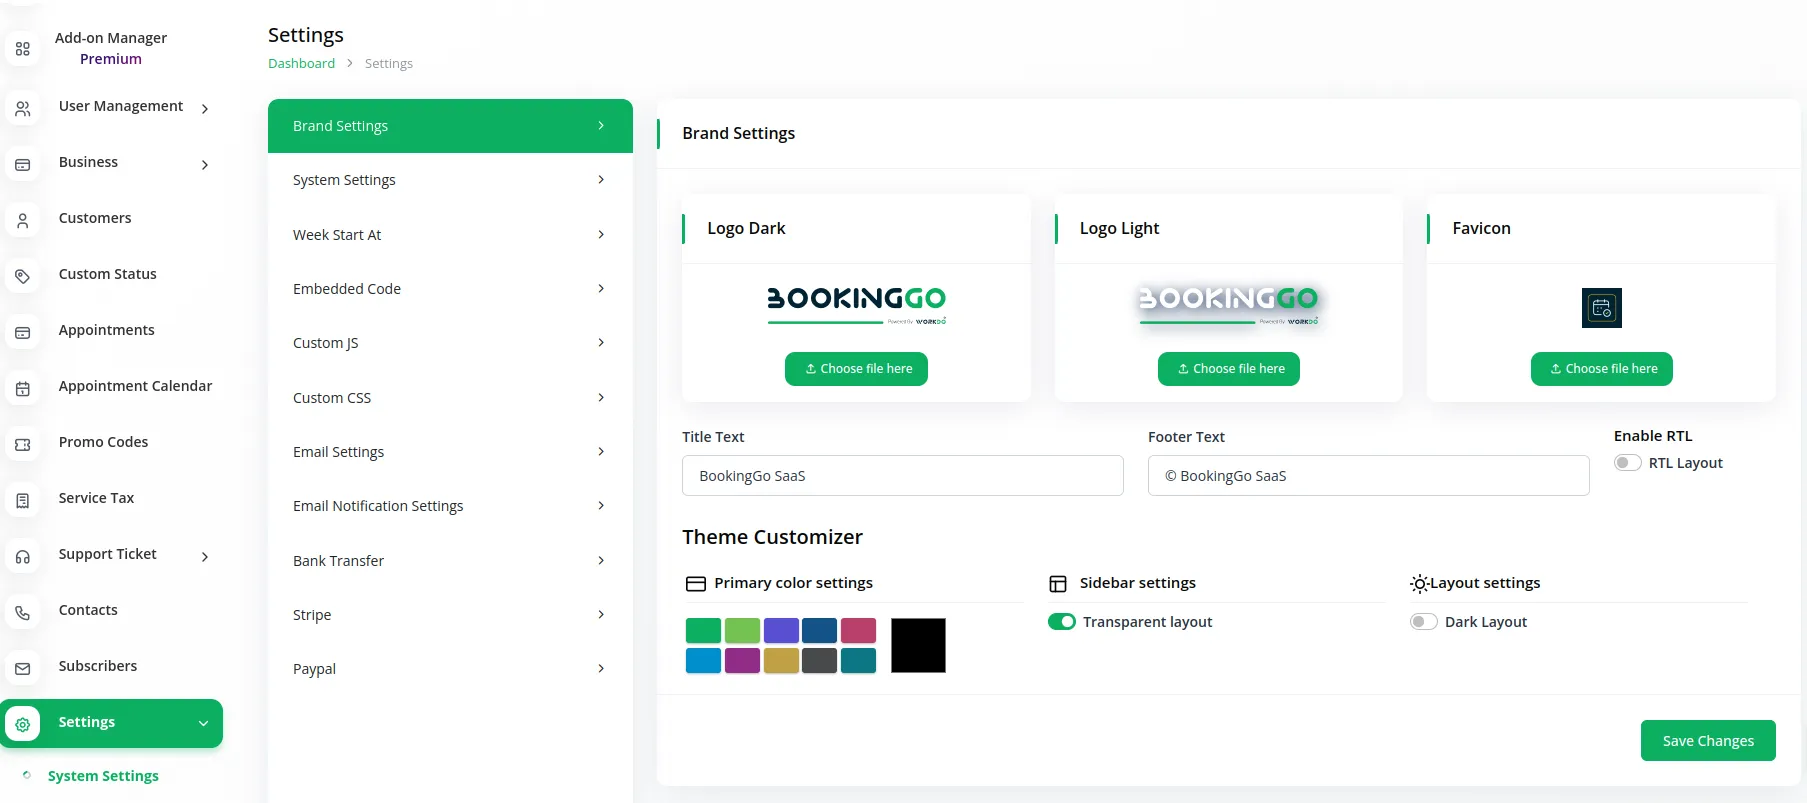Click the User Management people icon

pos(23,108)
